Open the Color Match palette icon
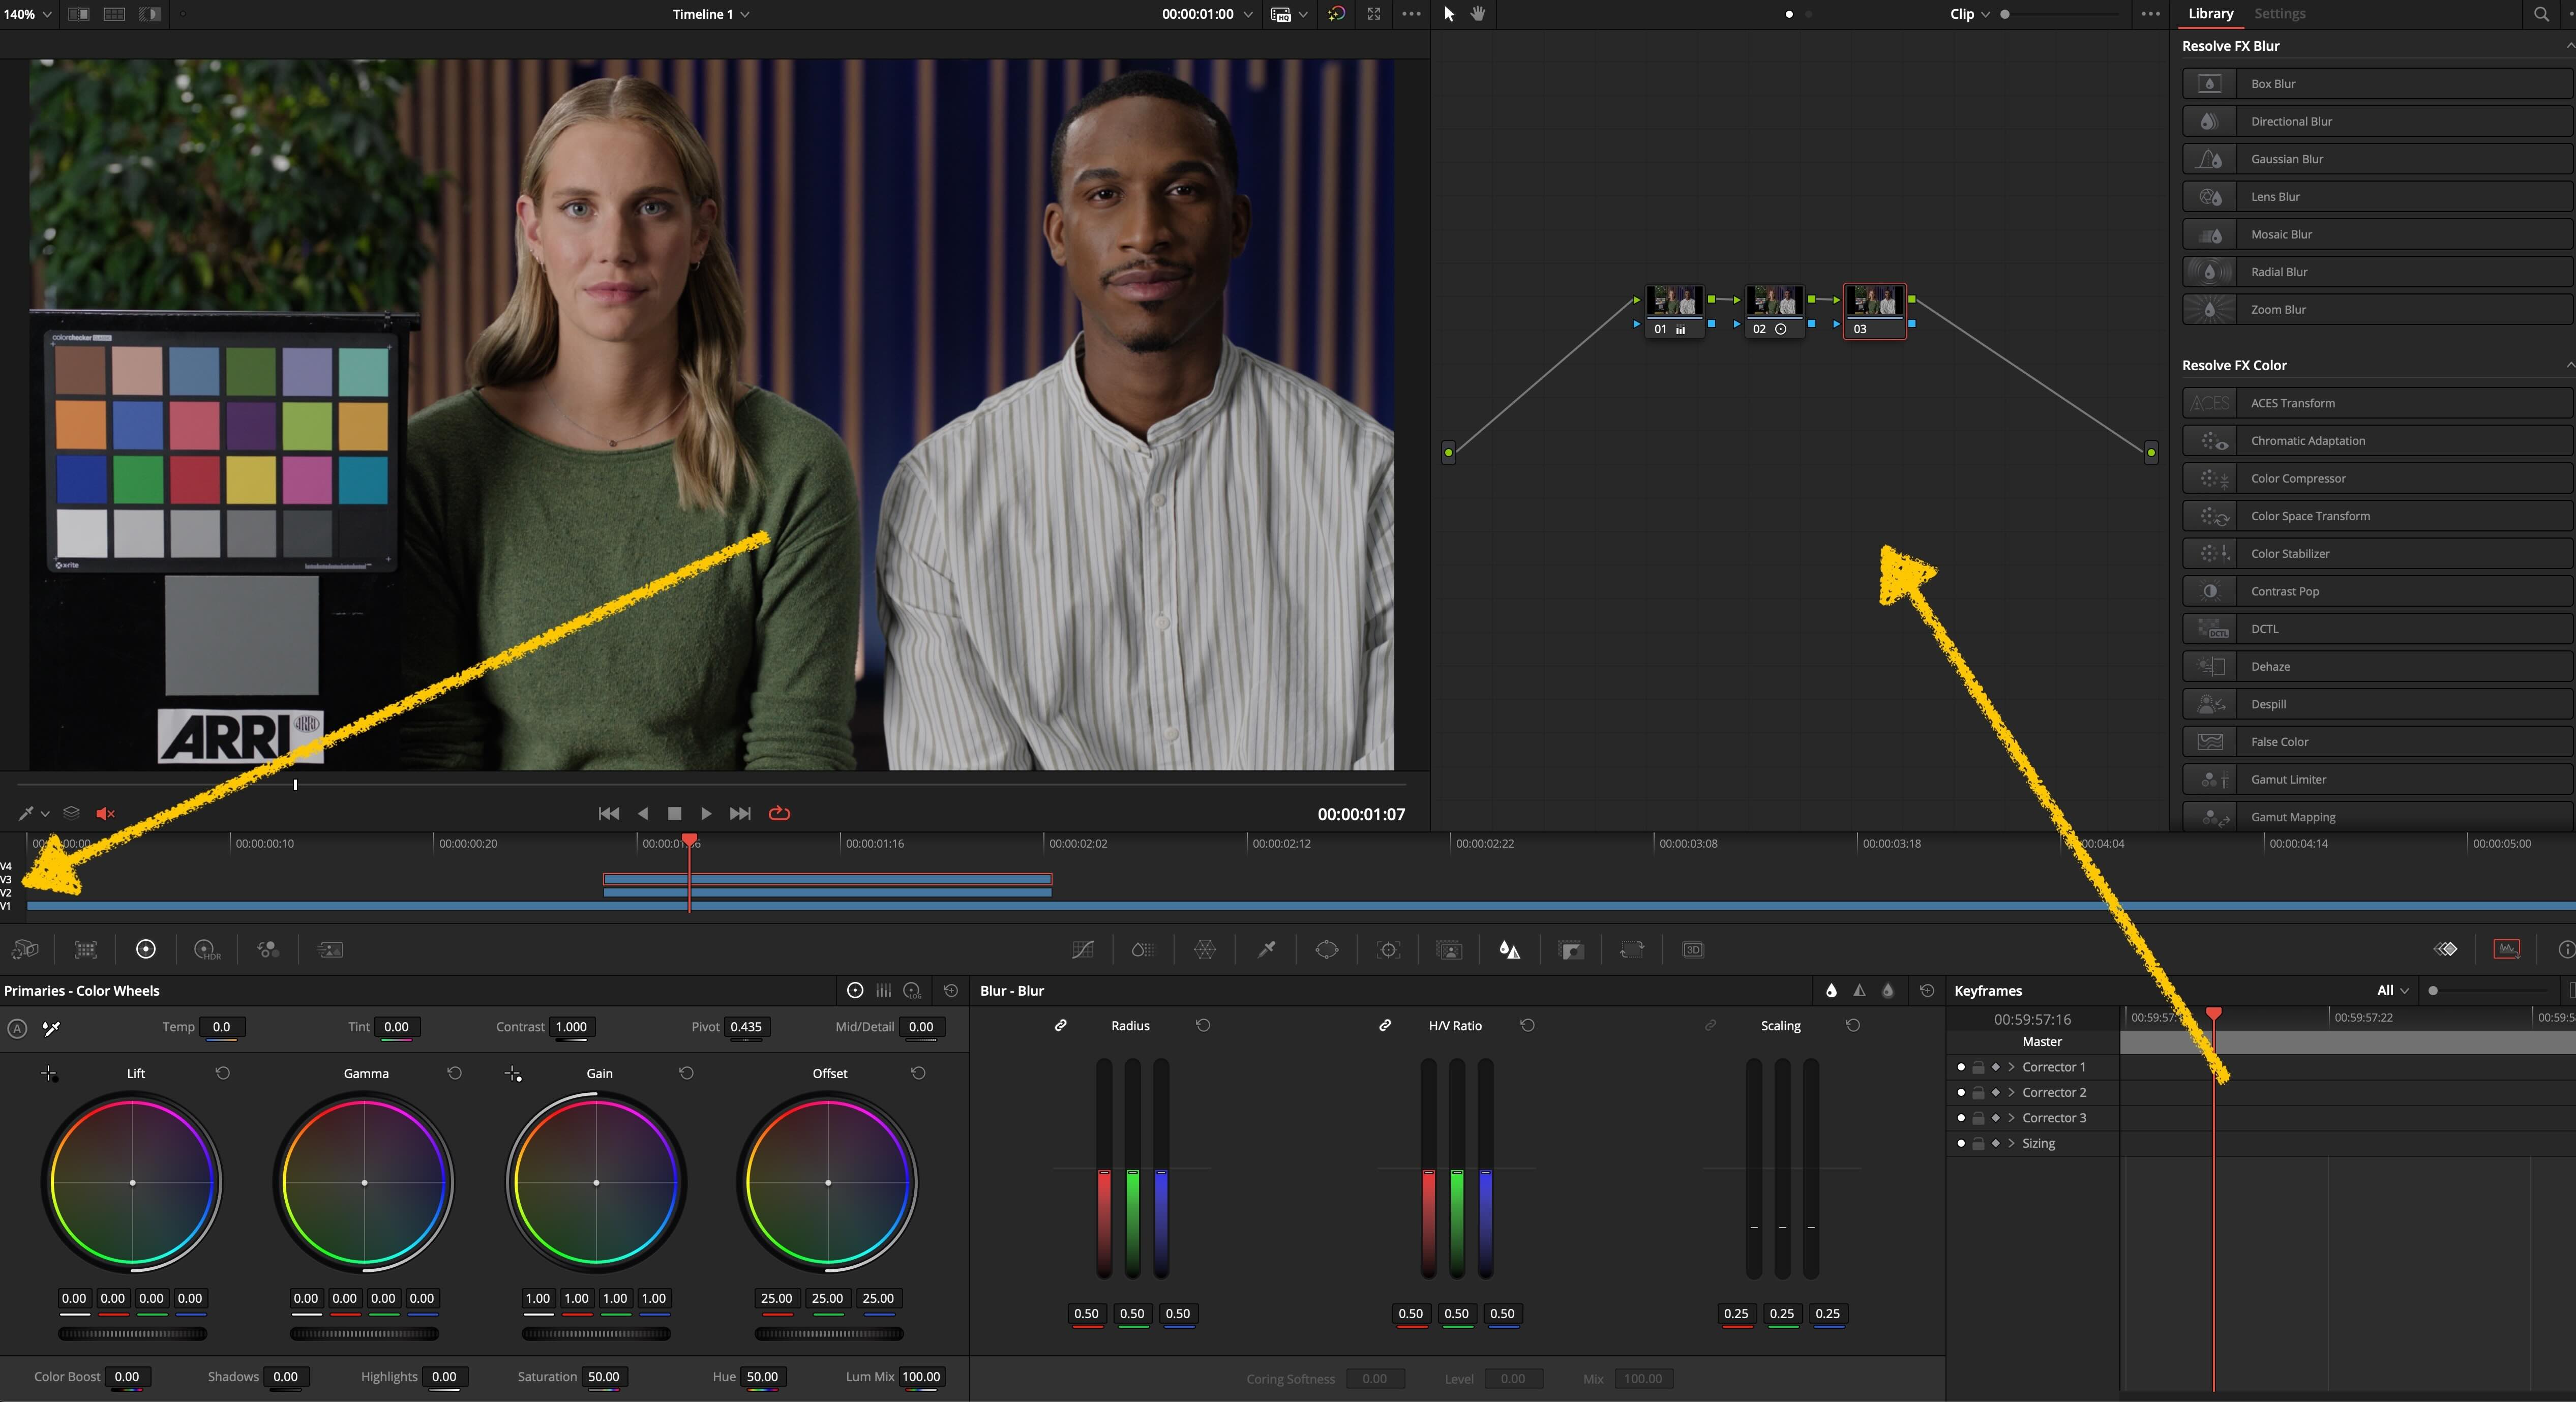2576x1402 pixels. point(86,949)
